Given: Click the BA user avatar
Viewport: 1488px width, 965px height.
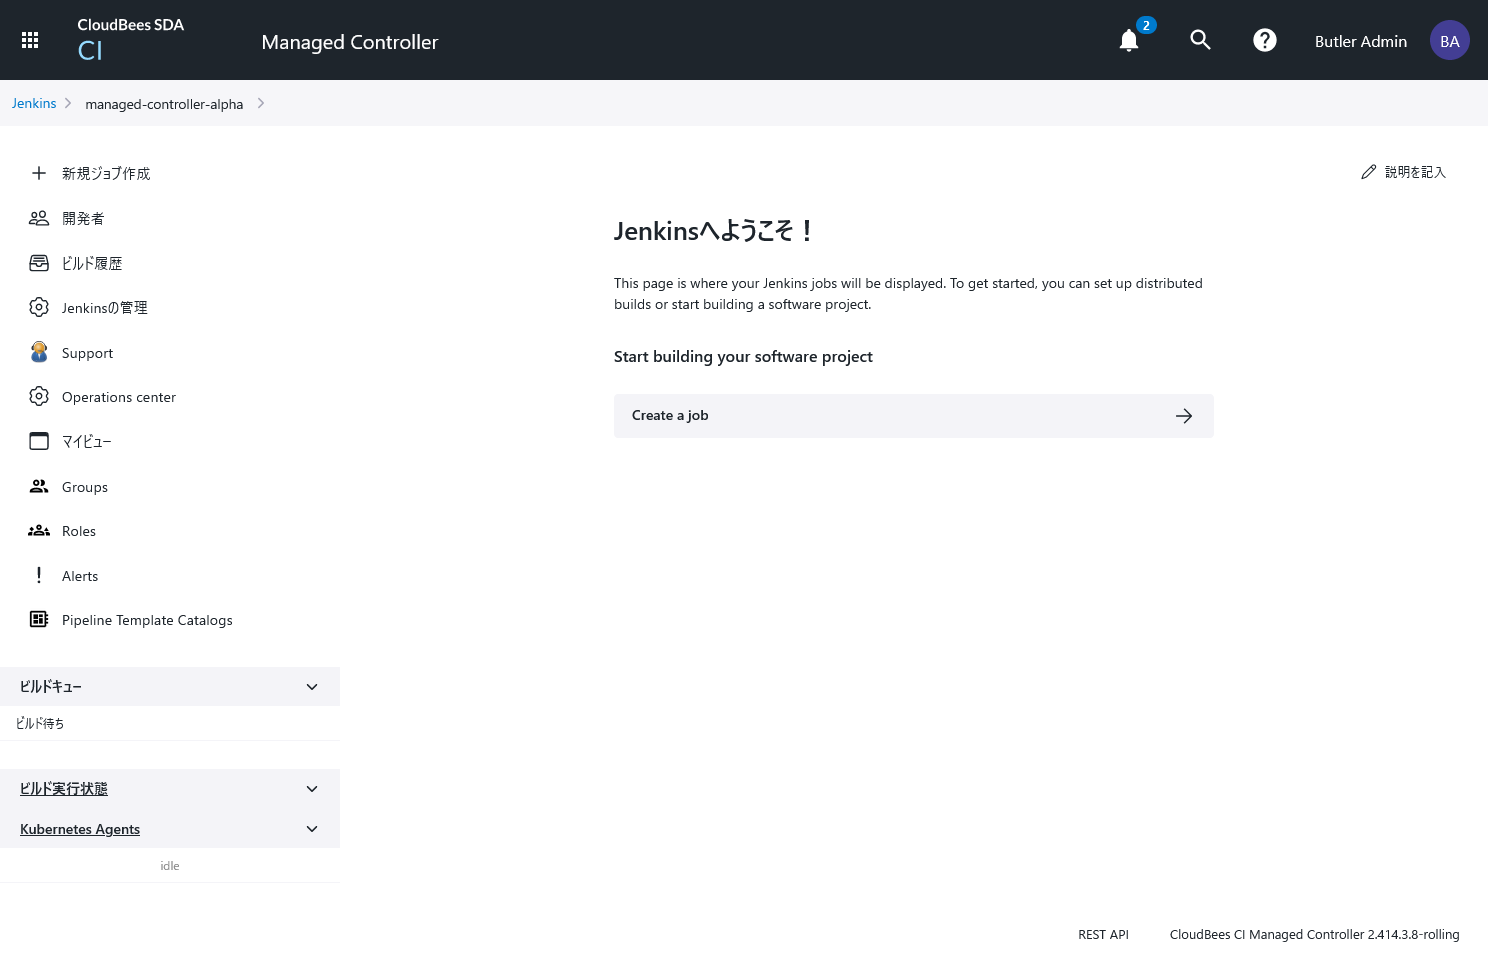Looking at the screenshot, I should [1449, 40].
